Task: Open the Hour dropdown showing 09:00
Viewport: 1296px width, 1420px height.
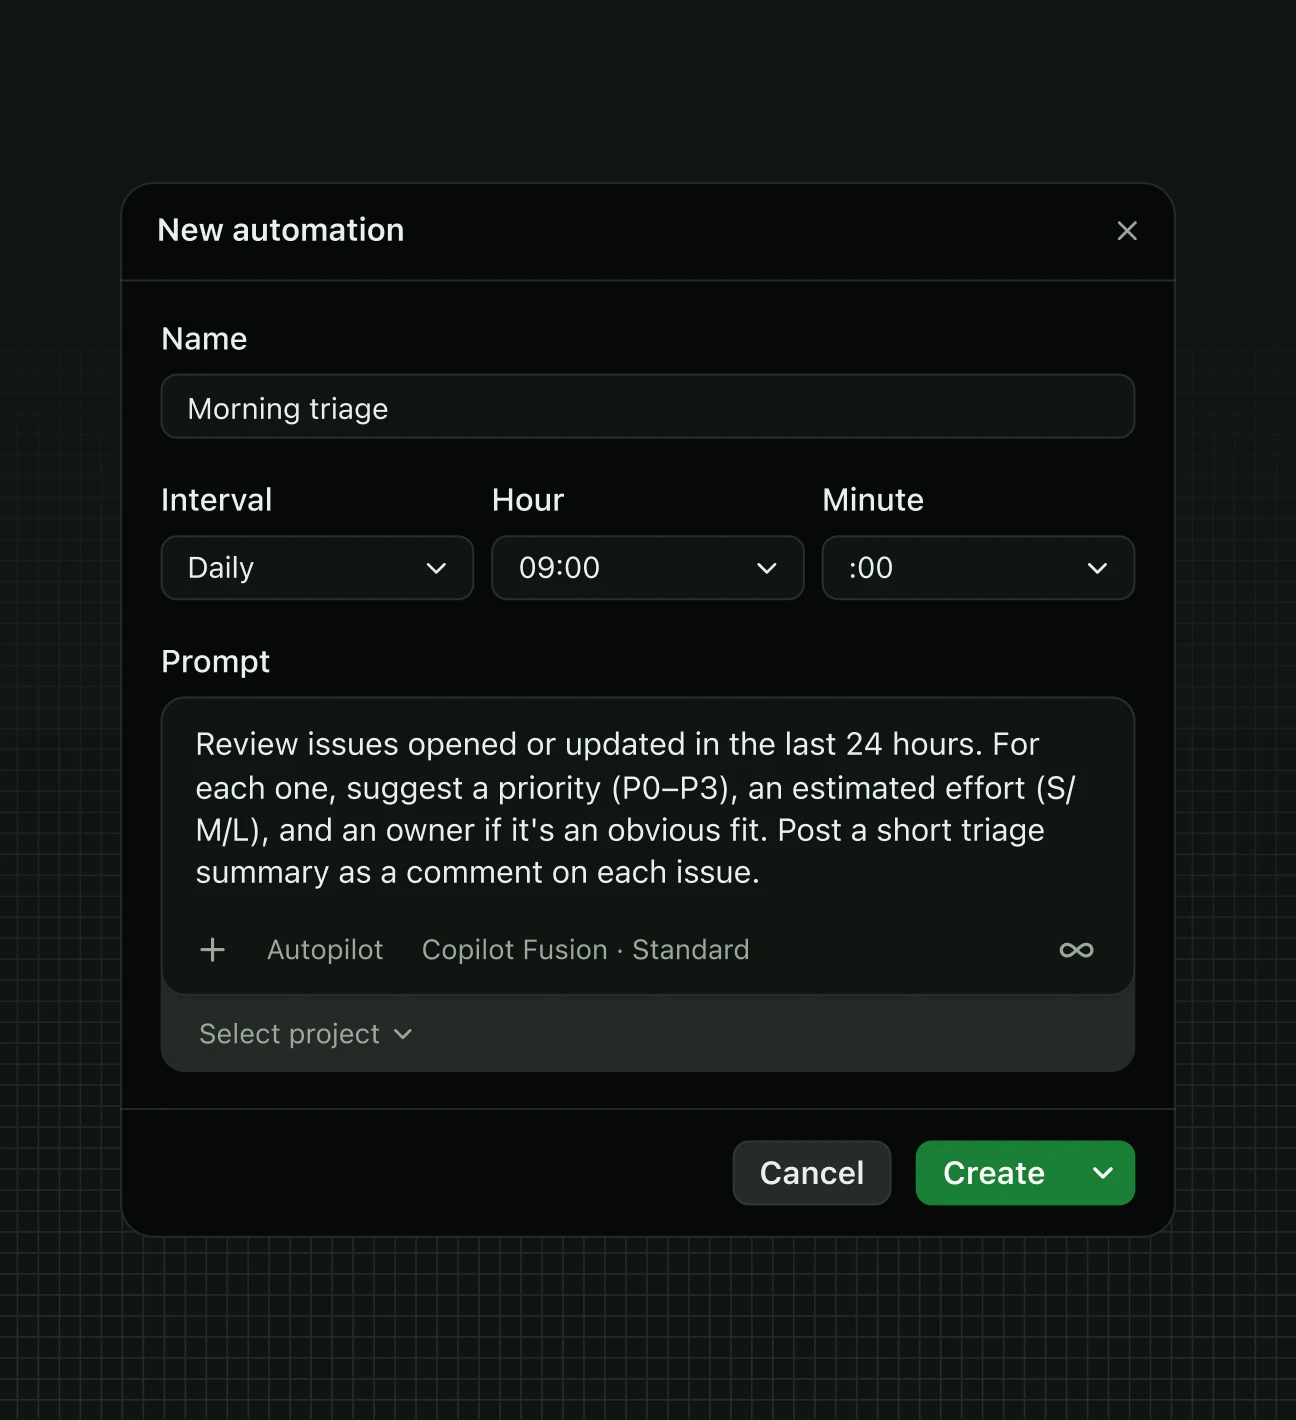Action: click(x=648, y=568)
